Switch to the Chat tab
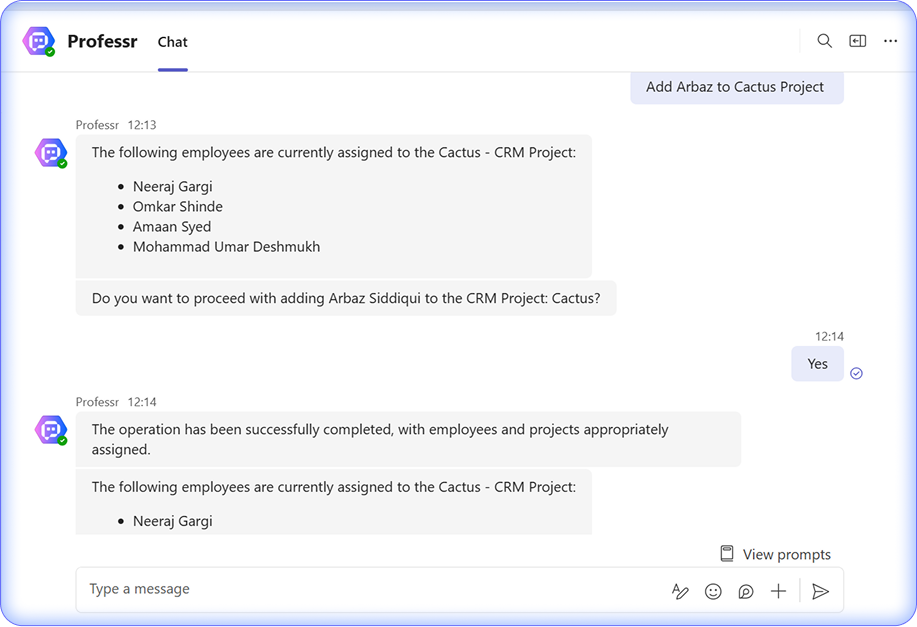This screenshot has height=627, width=917. [172, 42]
